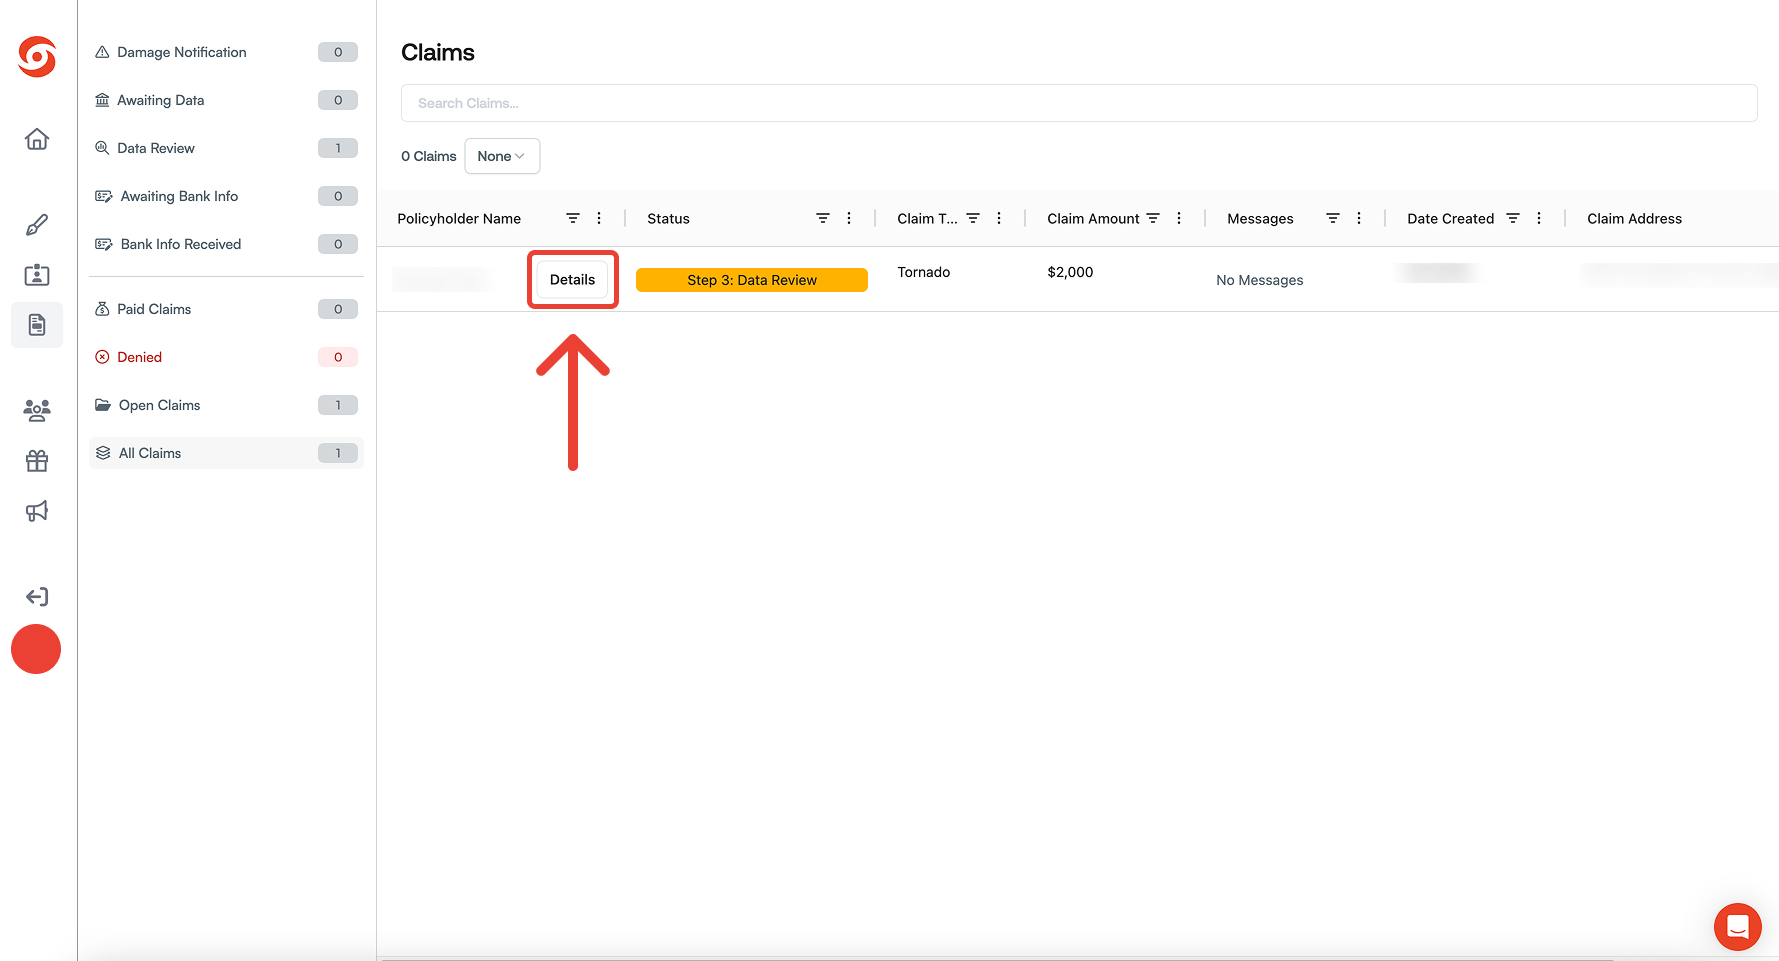
Task: Sort by Status column header
Action: (668, 219)
